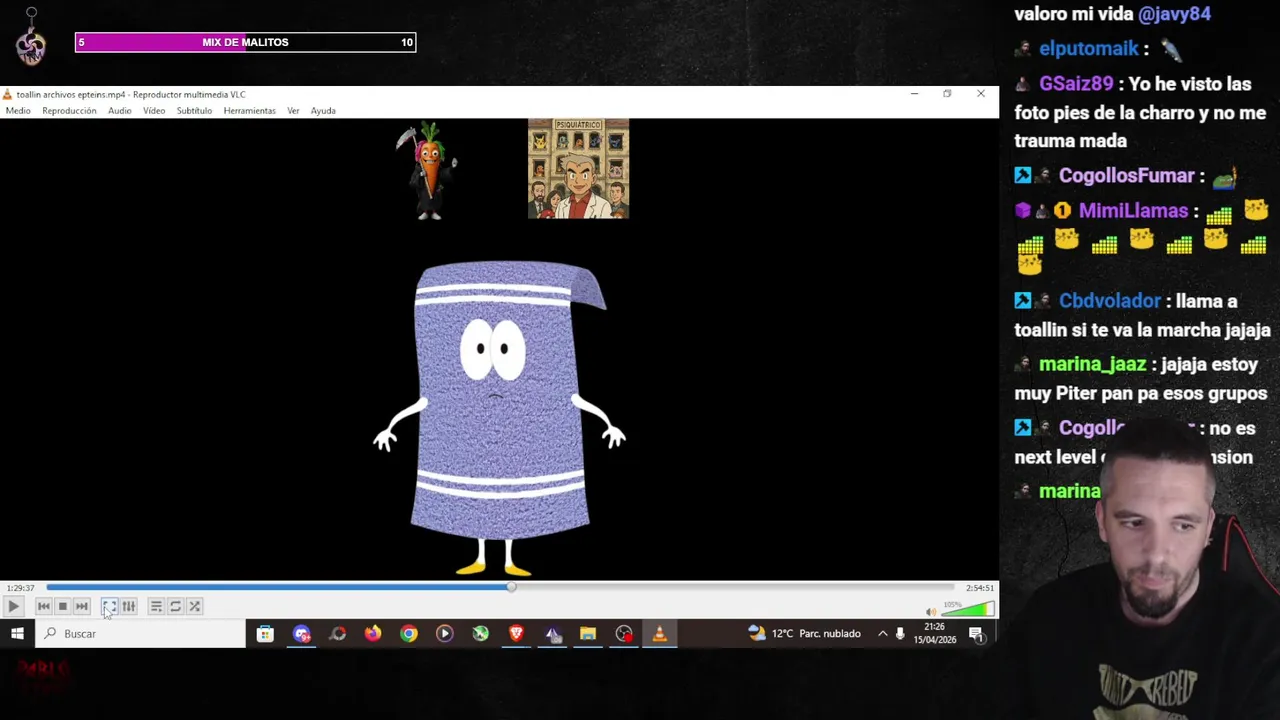Expand hidden system tray icons
The width and height of the screenshot is (1280, 720).
pyautogui.click(x=882, y=633)
